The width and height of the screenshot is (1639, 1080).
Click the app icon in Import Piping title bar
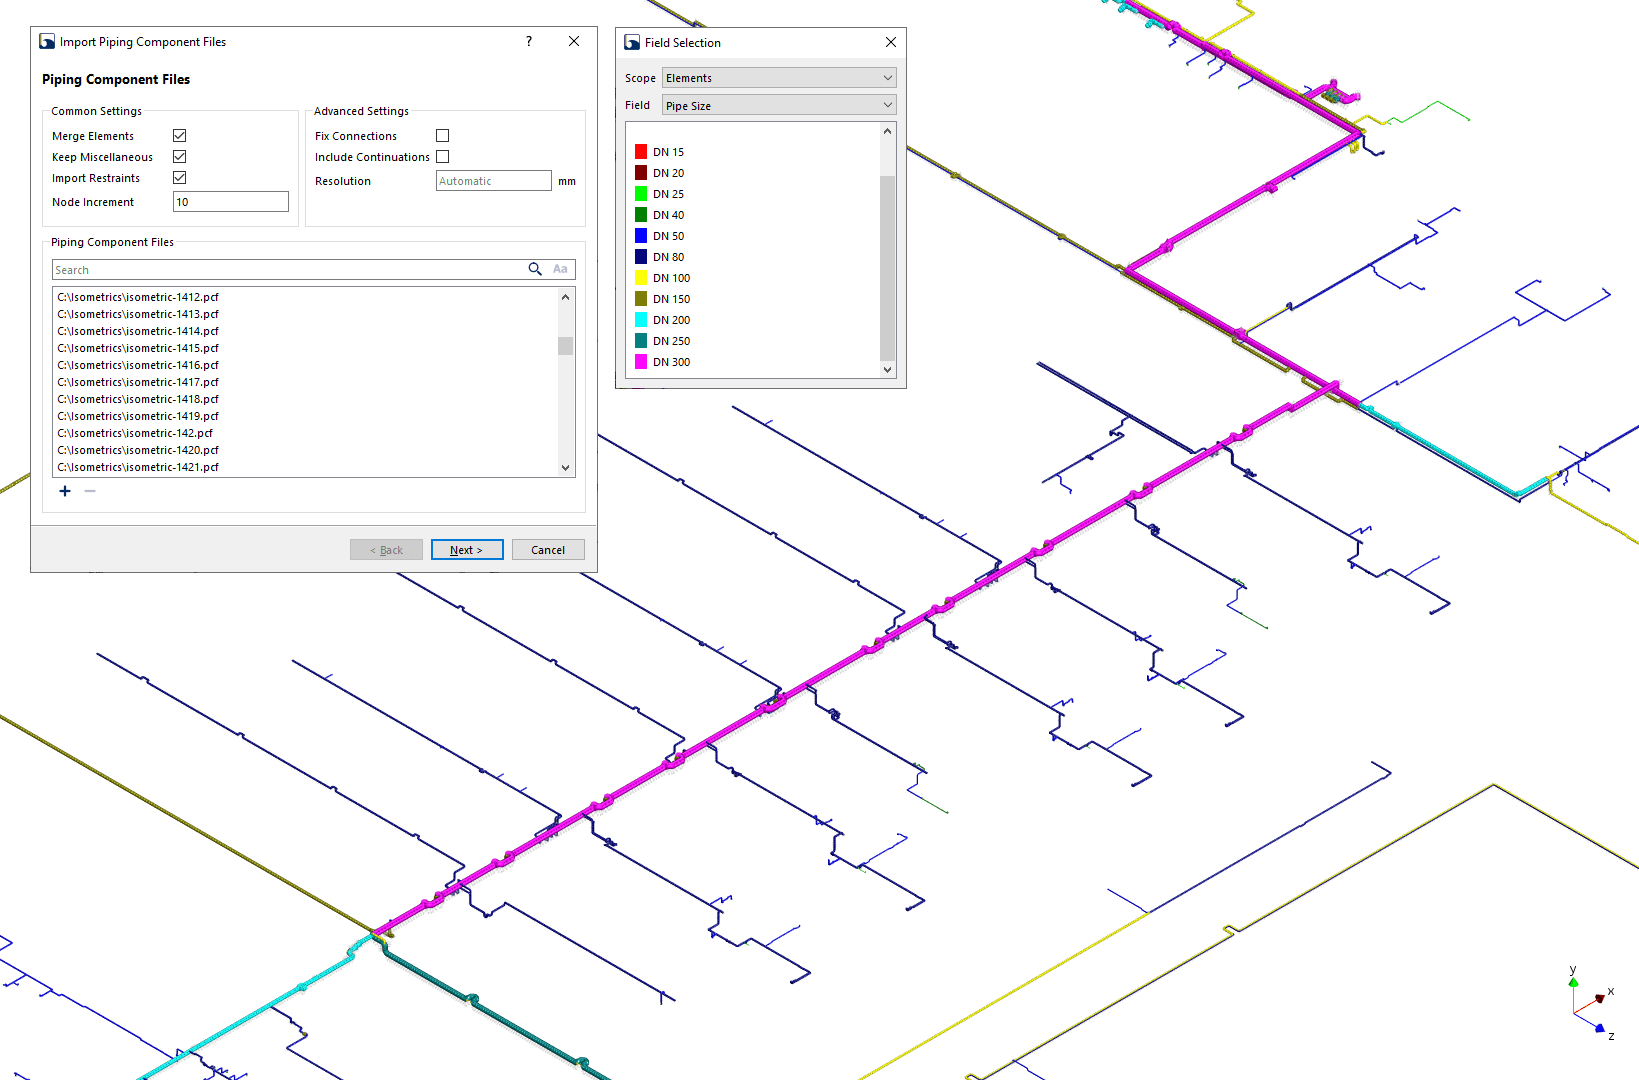46,41
